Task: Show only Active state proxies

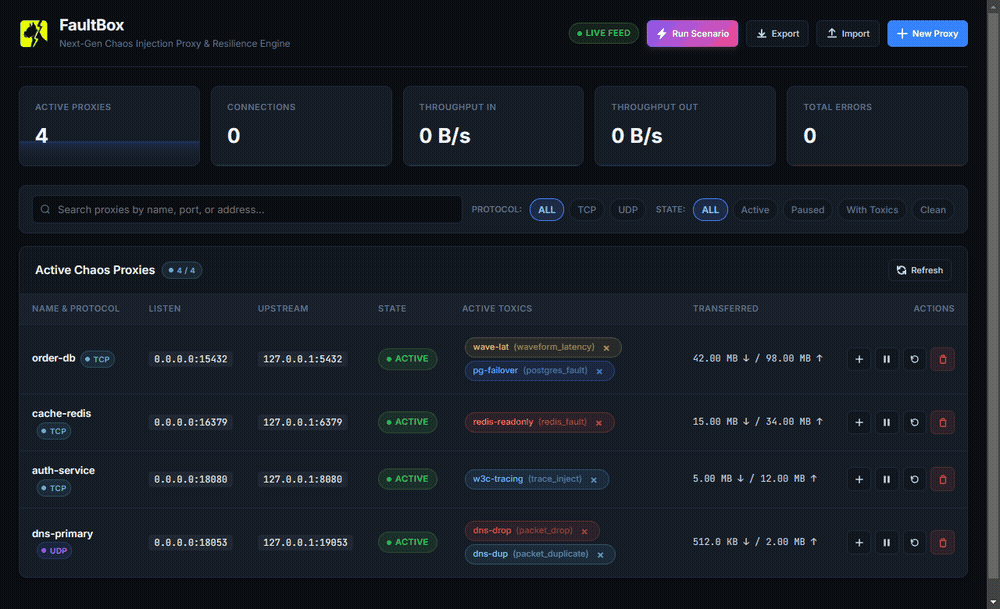Action: (x=755, y=210)
